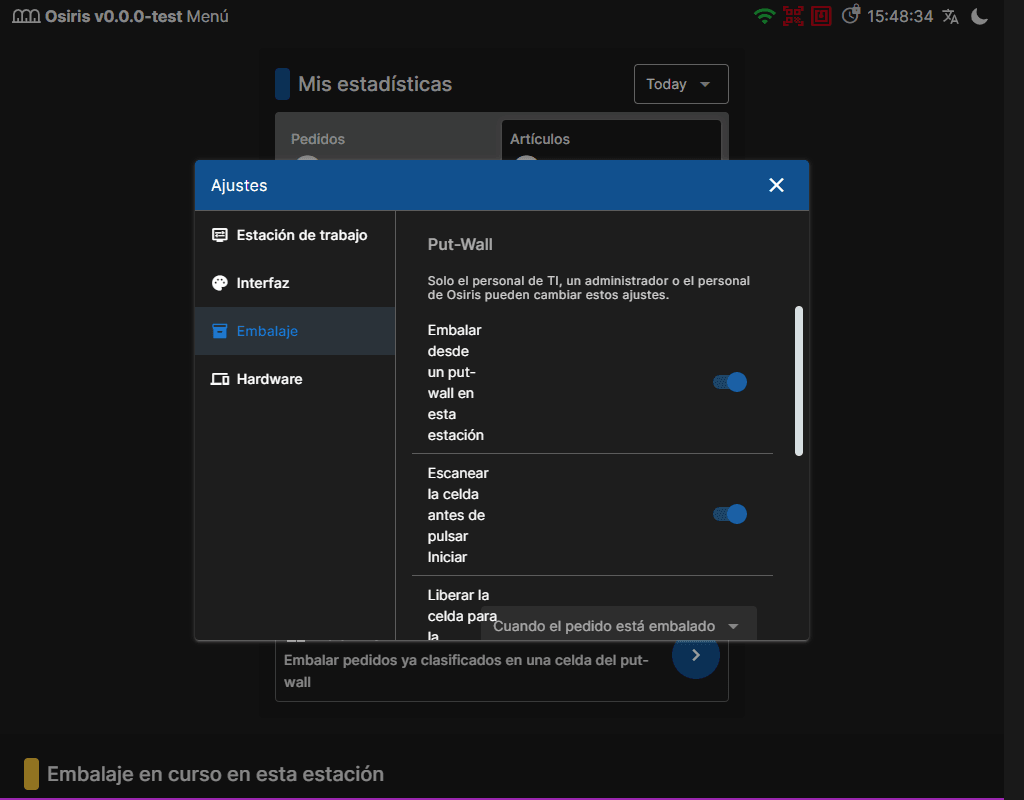
Task: Click 'Embalaje en curso en esta estación' heading
Action: pyautogui.click(x=216, y=774)
